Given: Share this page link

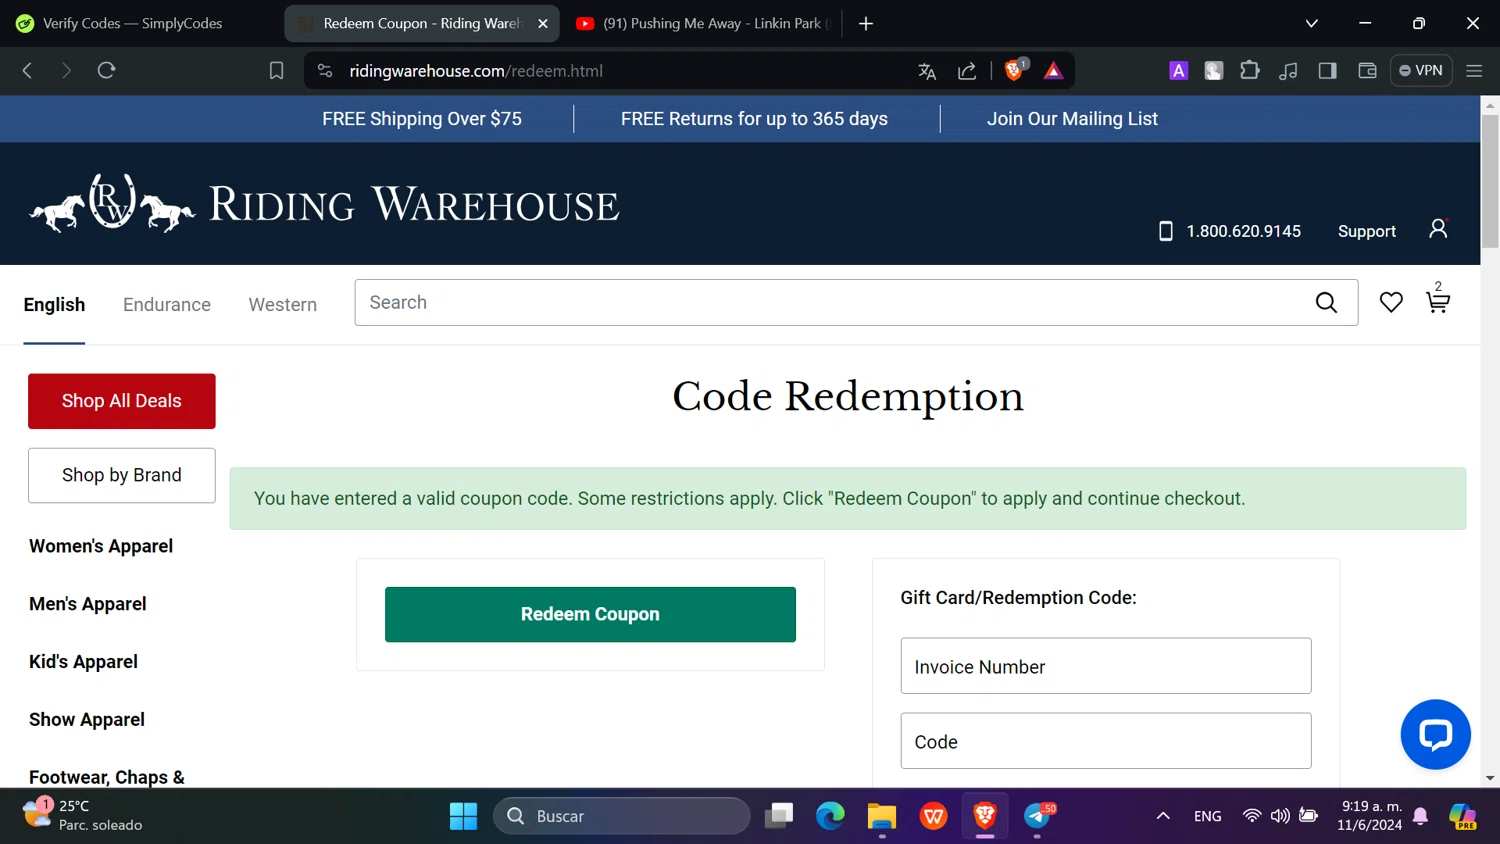Looking at the screenshot, I should [x=967, y=71].
